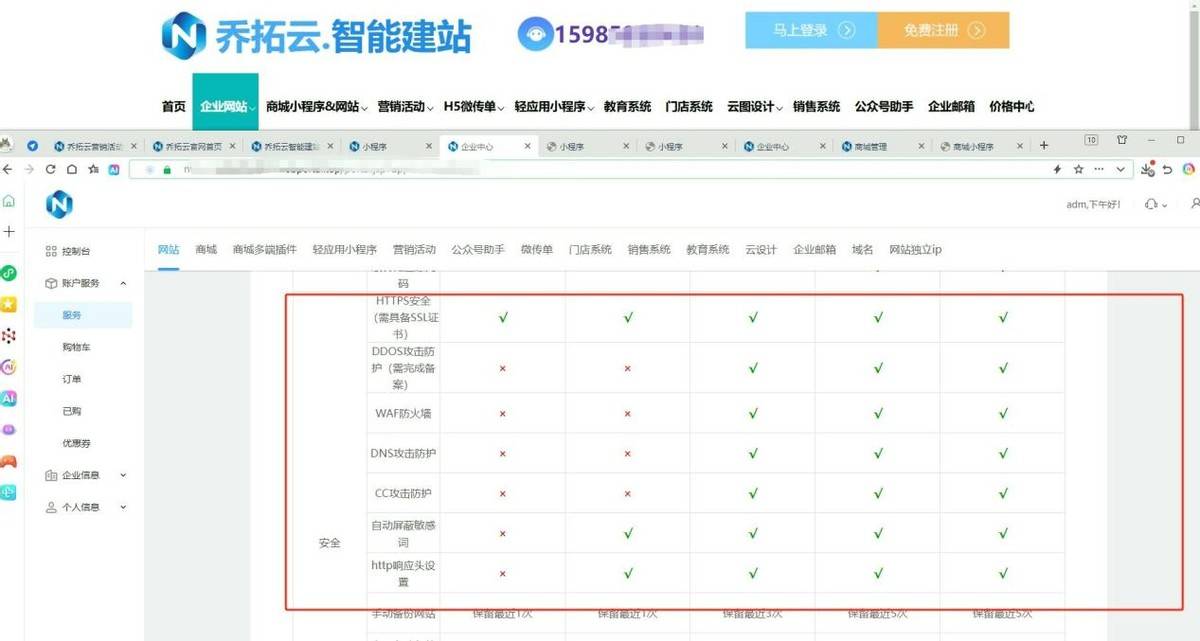Click the N logo in the portal header
The height and width of the screenshot is (641, 1200).
pos(59,205)
